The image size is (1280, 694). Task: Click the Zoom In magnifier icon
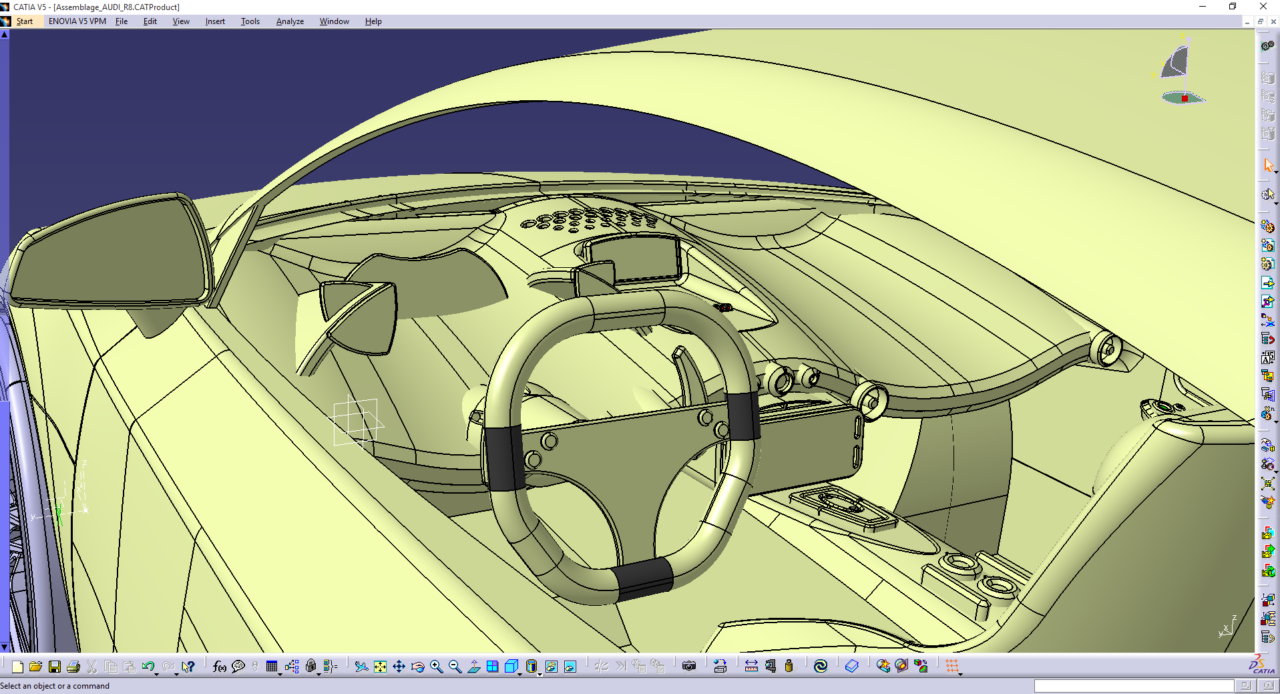point(437,666)
